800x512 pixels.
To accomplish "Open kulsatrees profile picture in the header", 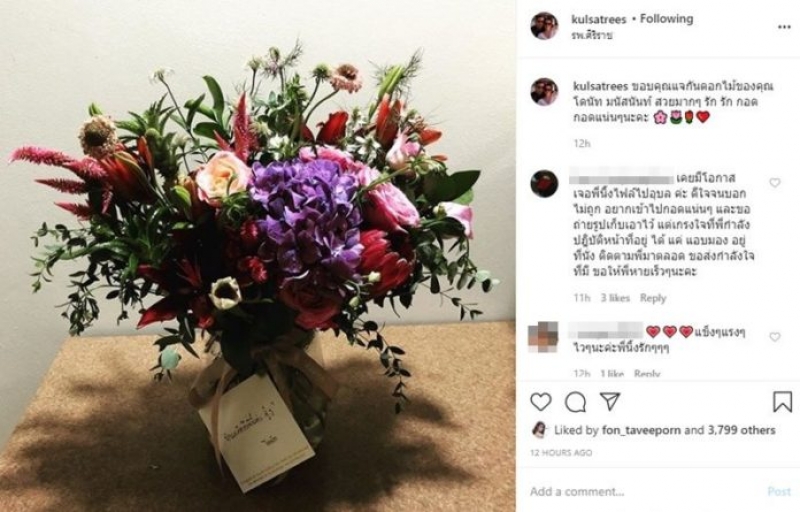I will point(544,26).
